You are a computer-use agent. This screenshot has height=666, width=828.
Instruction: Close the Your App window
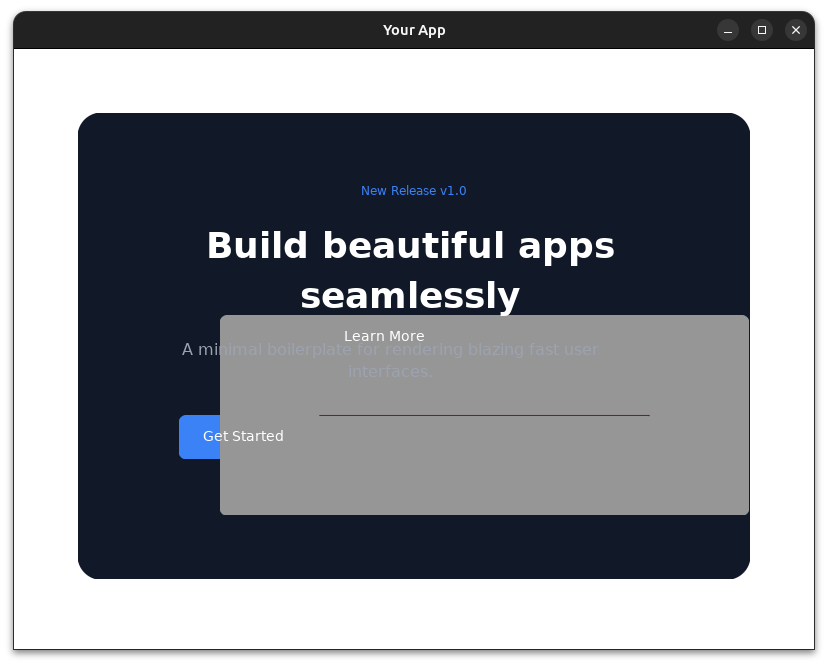pos(796,30)
